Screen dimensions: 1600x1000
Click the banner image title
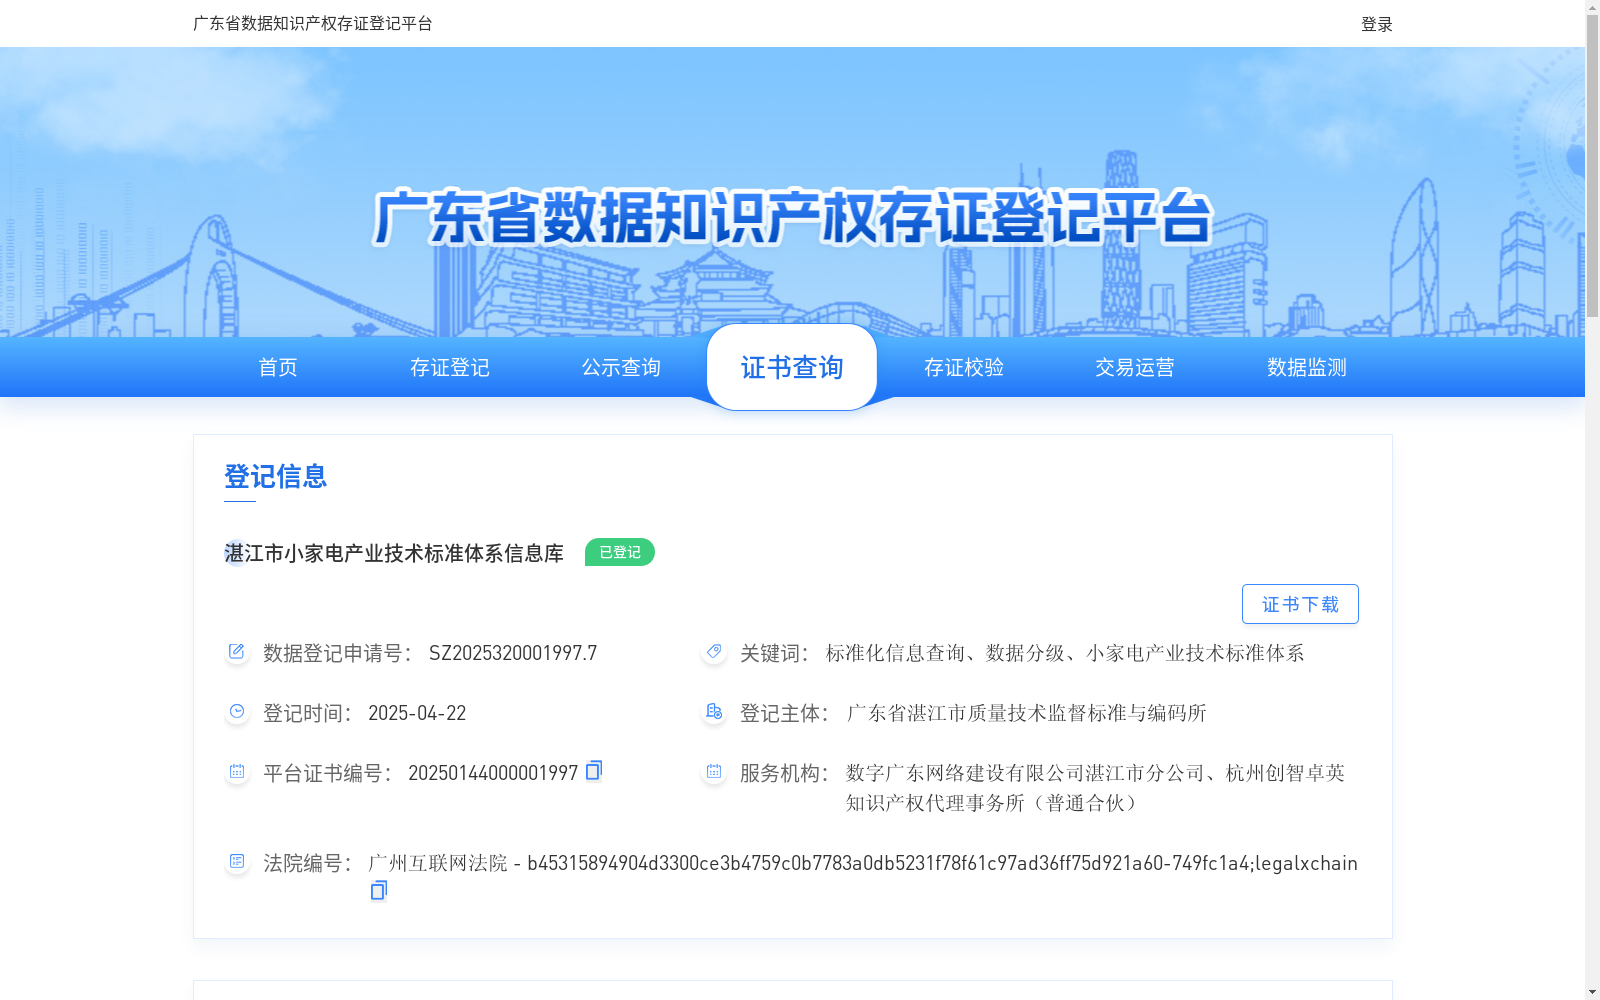click(792, 217)
